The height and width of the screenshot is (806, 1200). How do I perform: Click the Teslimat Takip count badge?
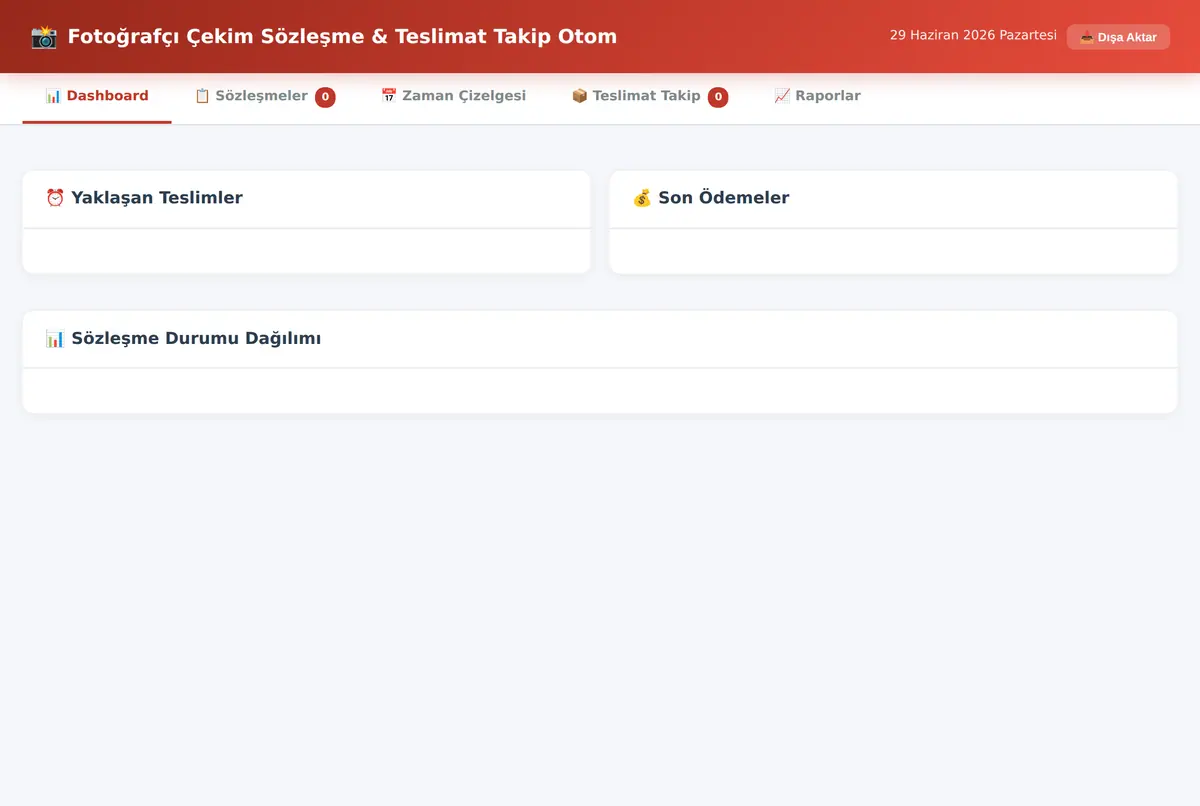pyautogui.click(x=718, y=97)
